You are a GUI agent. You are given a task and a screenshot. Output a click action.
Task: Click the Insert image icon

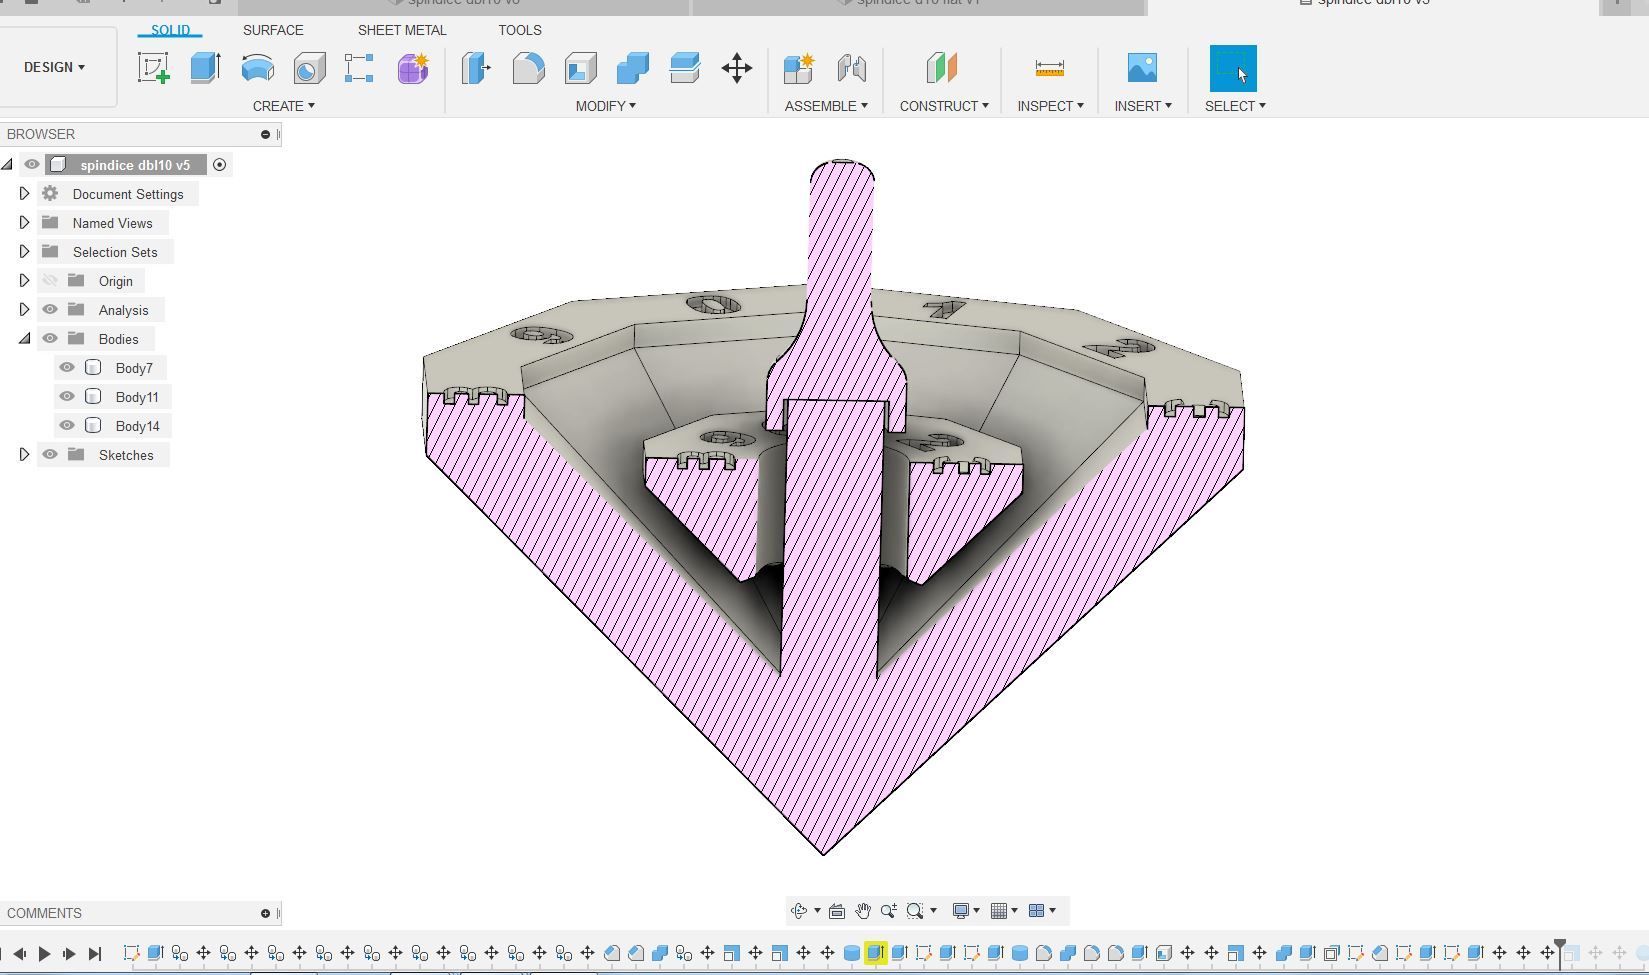(1142, 68)
